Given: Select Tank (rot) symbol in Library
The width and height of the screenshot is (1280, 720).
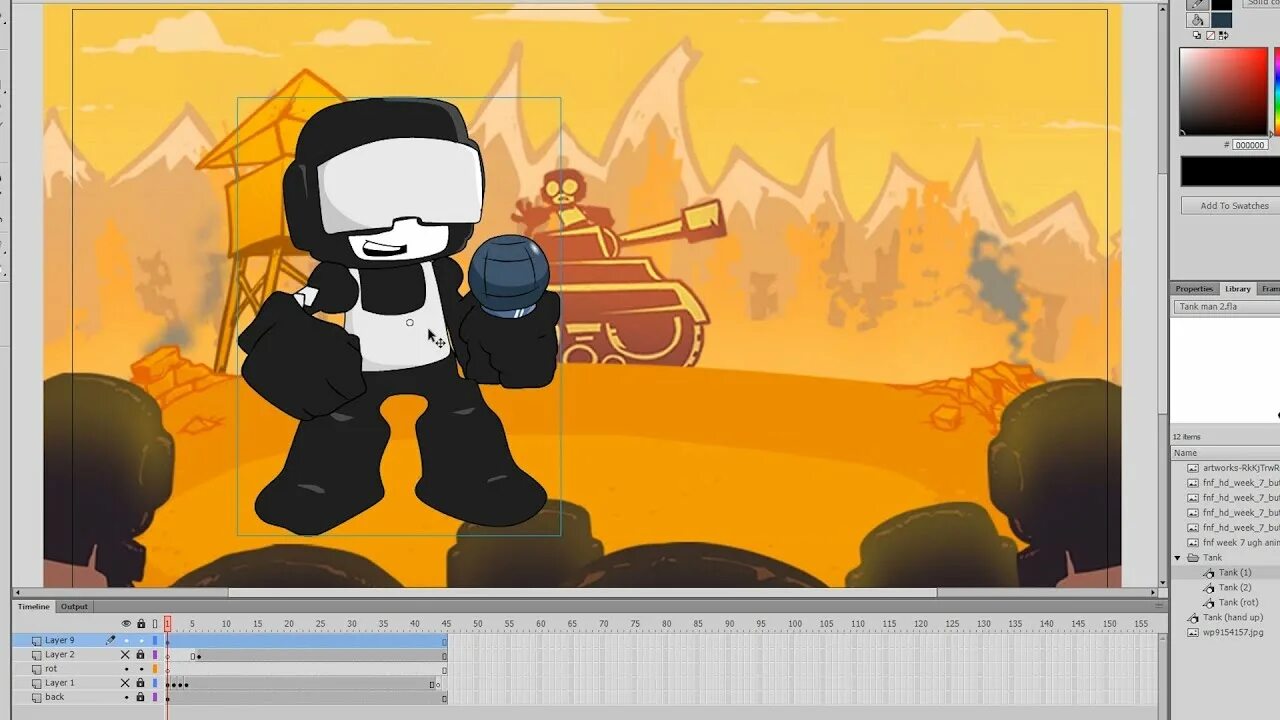Looking at the screenshot, I should (x=1238, y=603).
